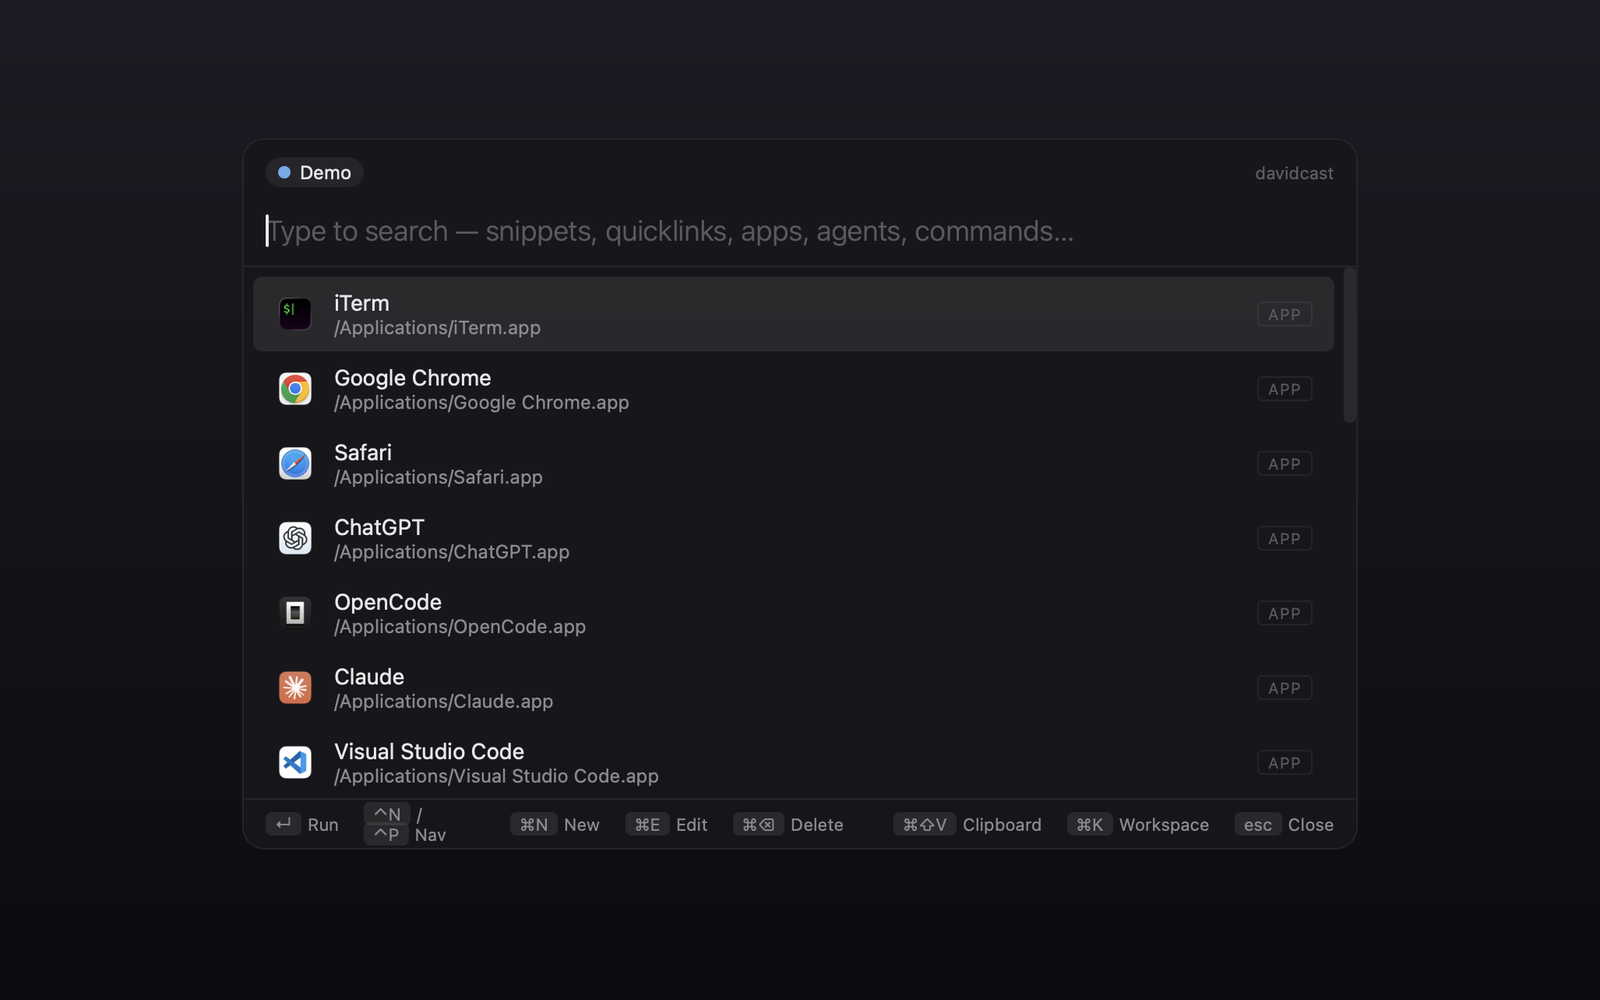Focus the Type to search field
The height and width of the screenshot is (1000, 1600).
798,231
